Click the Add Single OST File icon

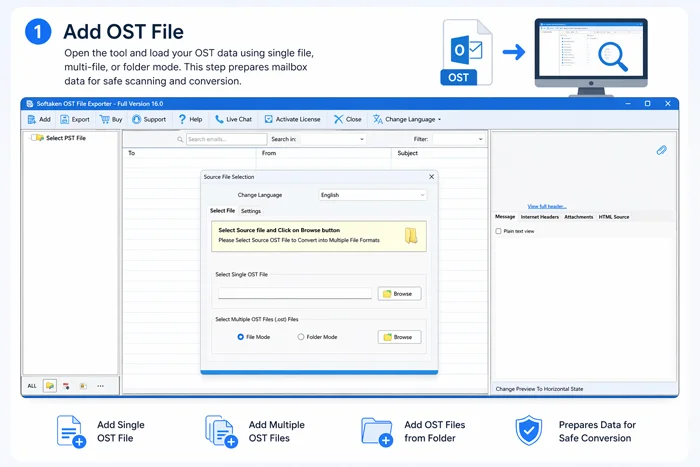71,431
